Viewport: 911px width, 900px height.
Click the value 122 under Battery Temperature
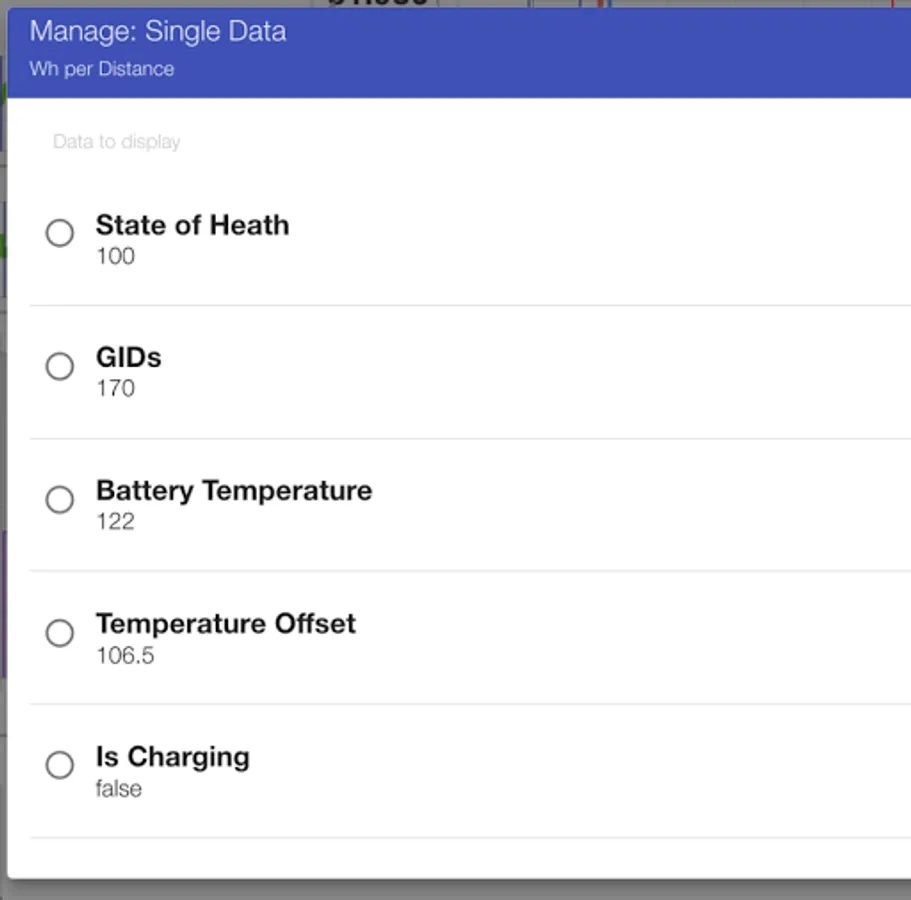tap(115, 522)
